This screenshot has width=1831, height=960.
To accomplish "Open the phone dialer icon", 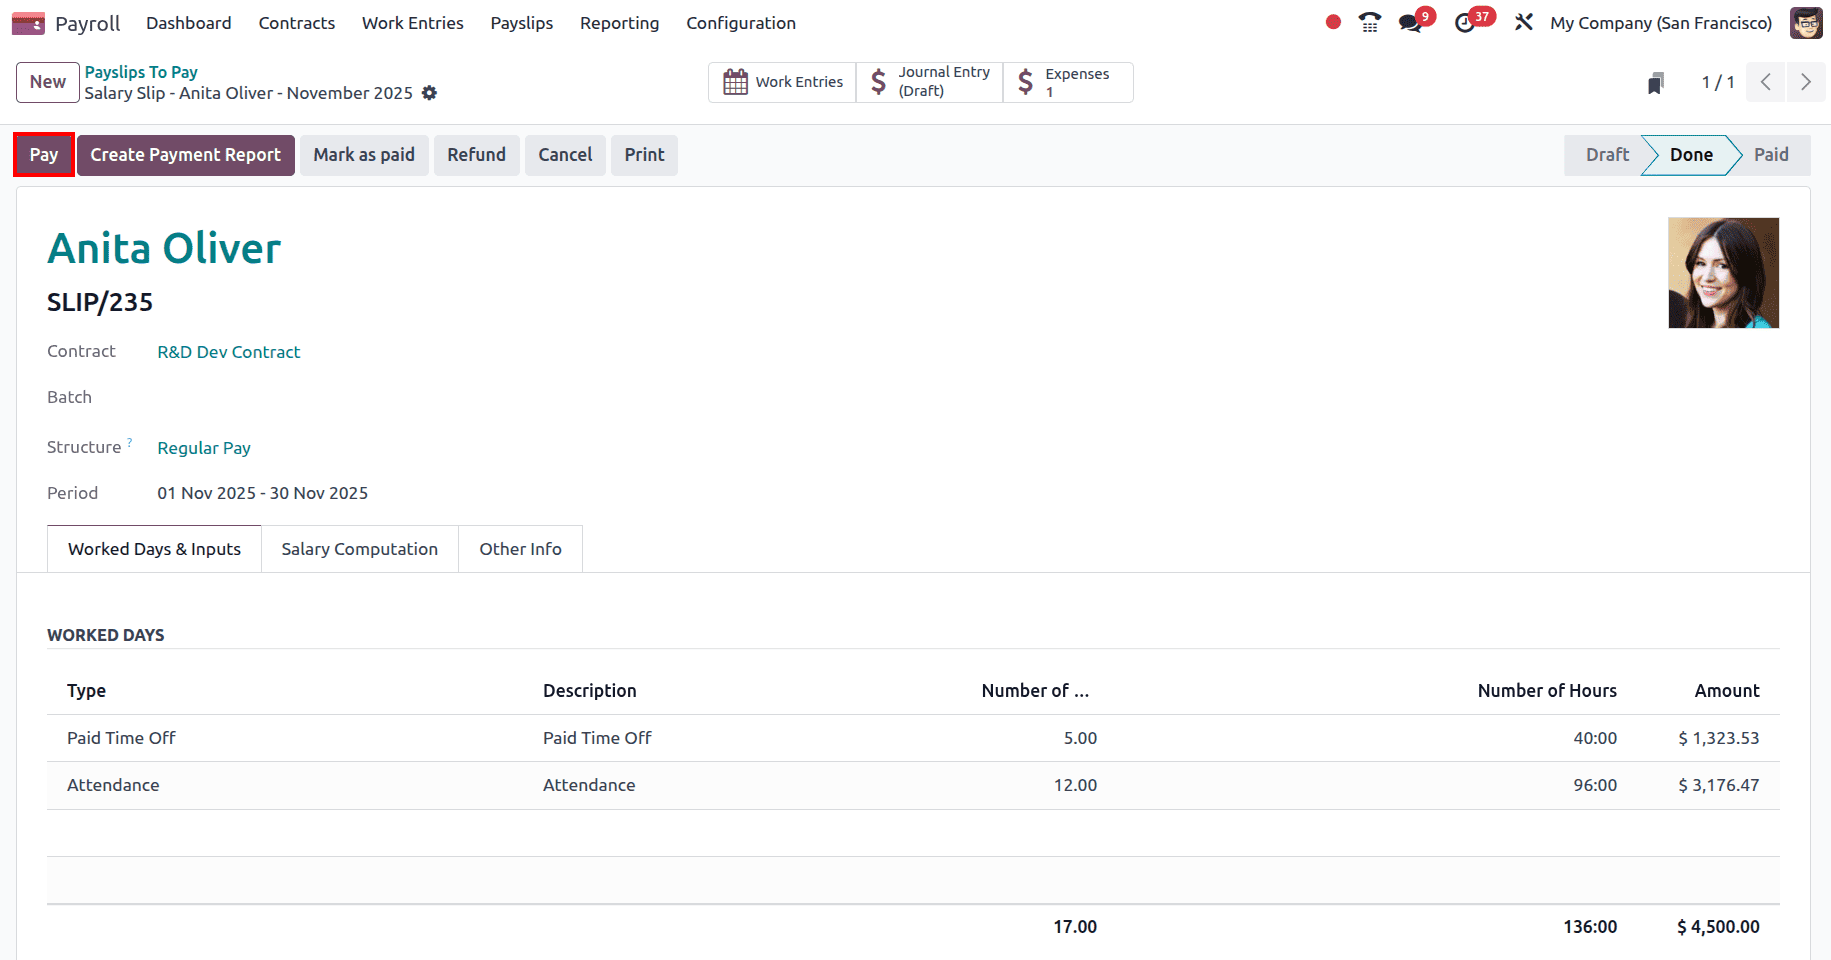I will click(x=1369, y=22).
